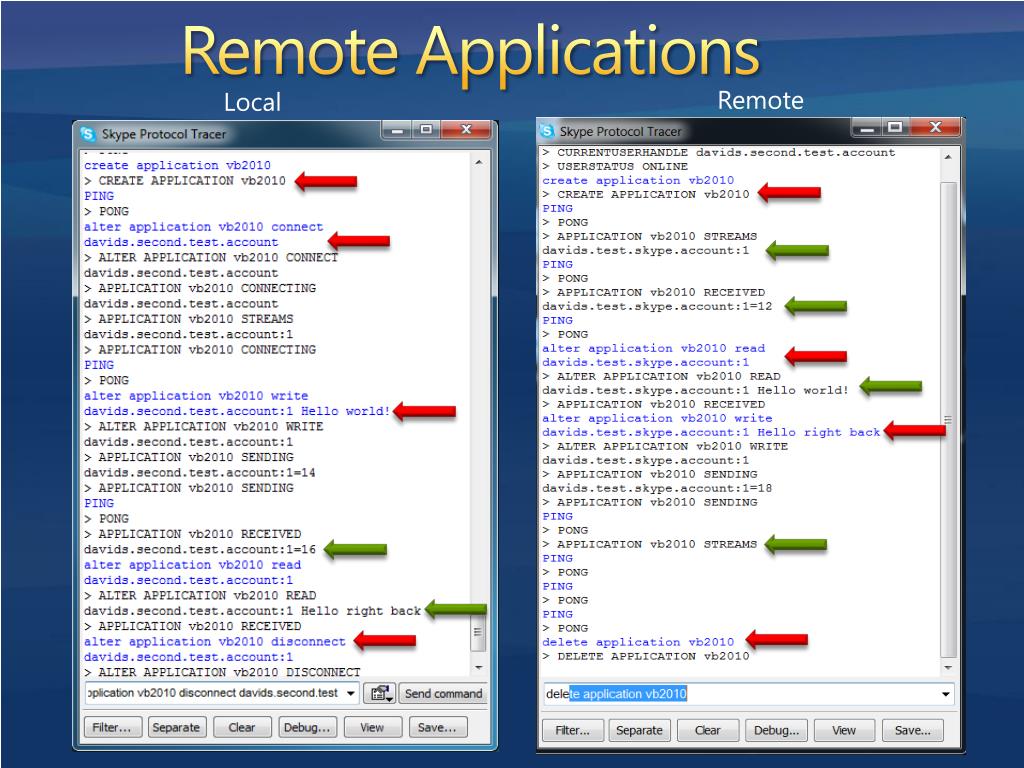Click Remote log scrollbar thumb
Viewport: 1024px width, 768px height.
tap(948, 419)
